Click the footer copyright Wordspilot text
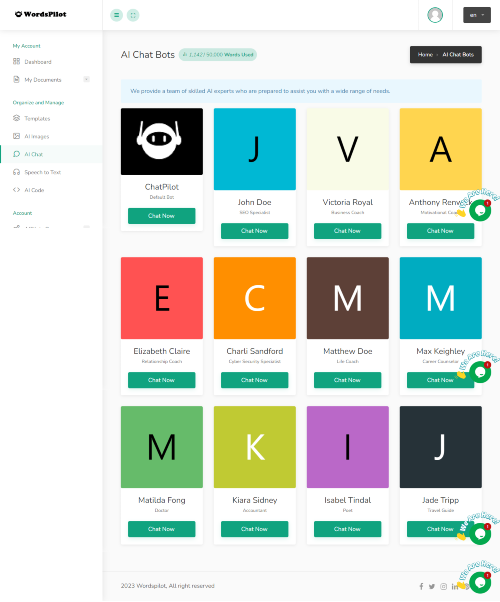The height and width of the screenshot is (602, 500). pyautogui.click(x=167, y=586)
